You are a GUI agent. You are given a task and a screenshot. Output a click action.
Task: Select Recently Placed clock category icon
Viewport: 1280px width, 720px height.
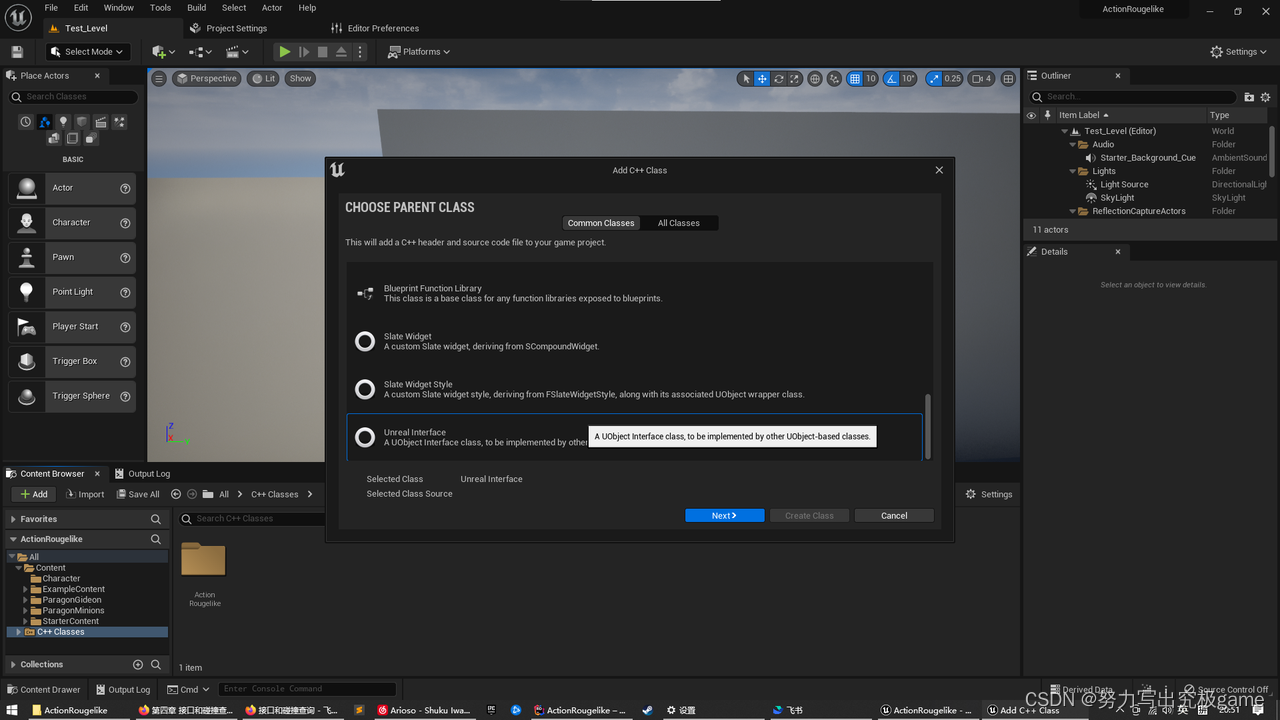pyautogui.click(x=26, y=122)
